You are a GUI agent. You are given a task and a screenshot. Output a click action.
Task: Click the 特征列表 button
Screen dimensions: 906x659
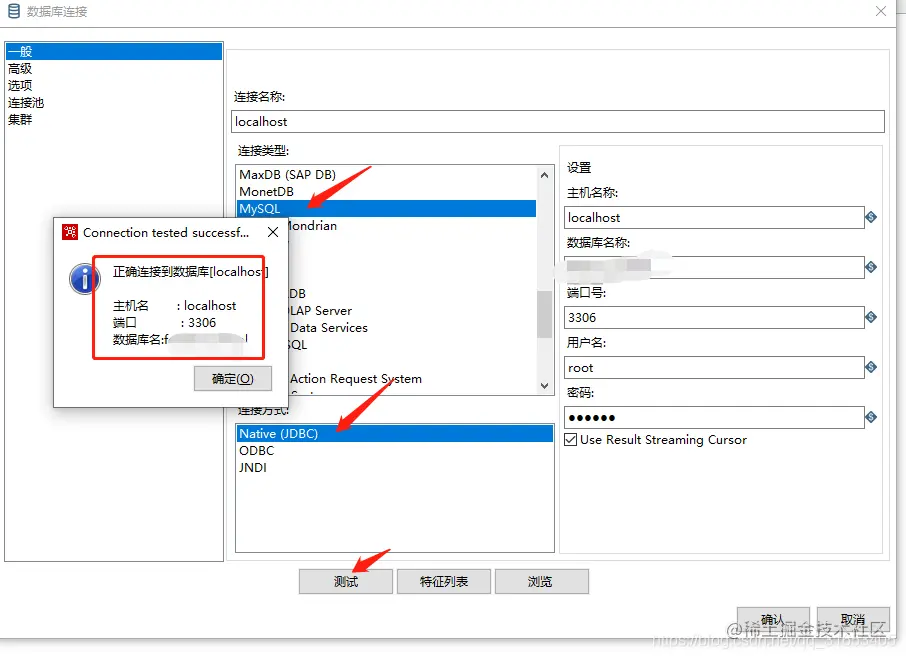click(444, 582)
